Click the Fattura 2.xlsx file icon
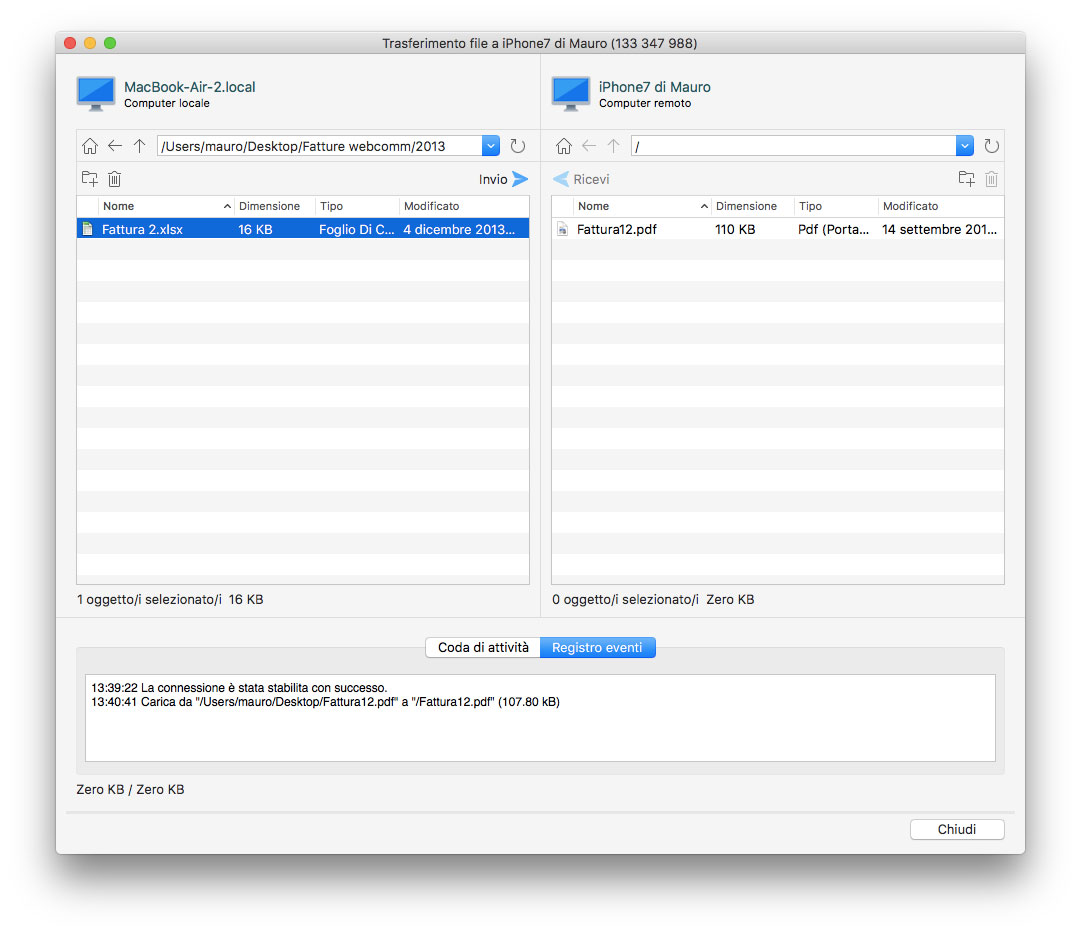The height and width of the screenshot is (934, 1081). click(x=88, y=229)
